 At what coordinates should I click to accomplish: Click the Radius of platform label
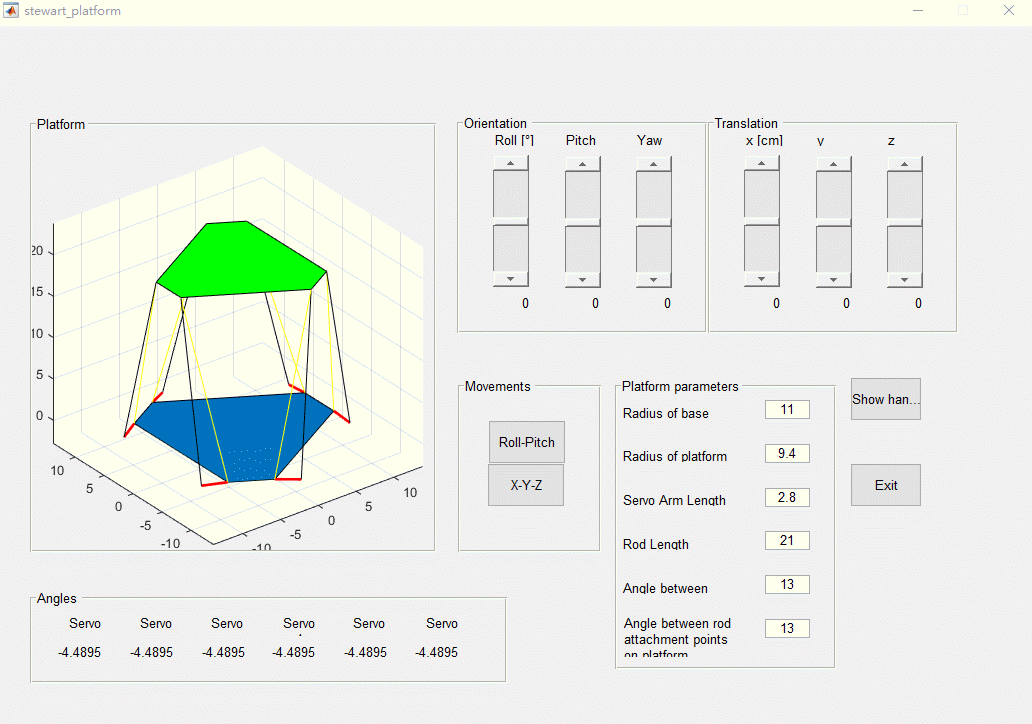click(675, 456)
